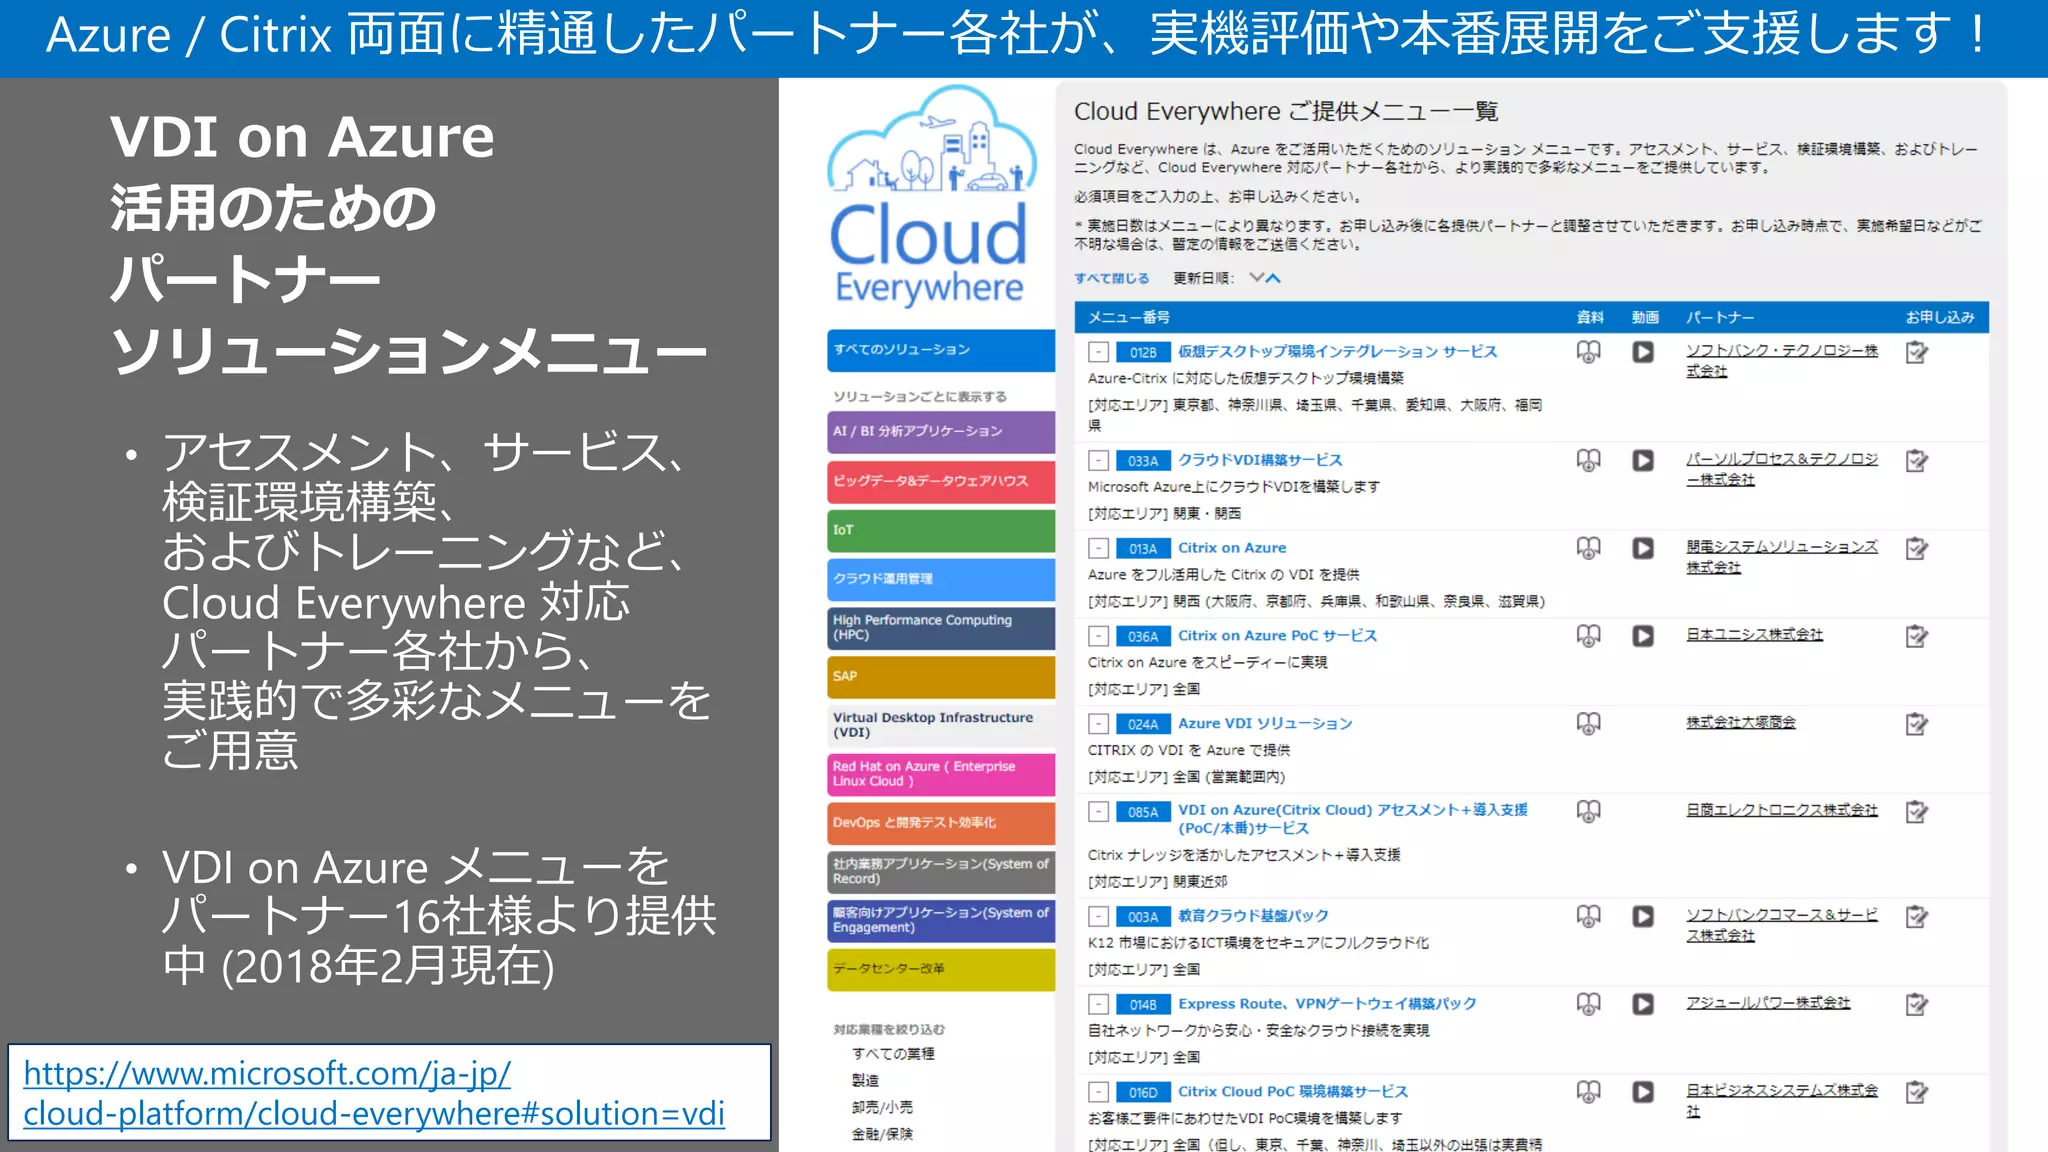Select Virtual Desktop Infrastructure (VDI) category
Screen dimensions: 2048x1152
coord(941,726)
